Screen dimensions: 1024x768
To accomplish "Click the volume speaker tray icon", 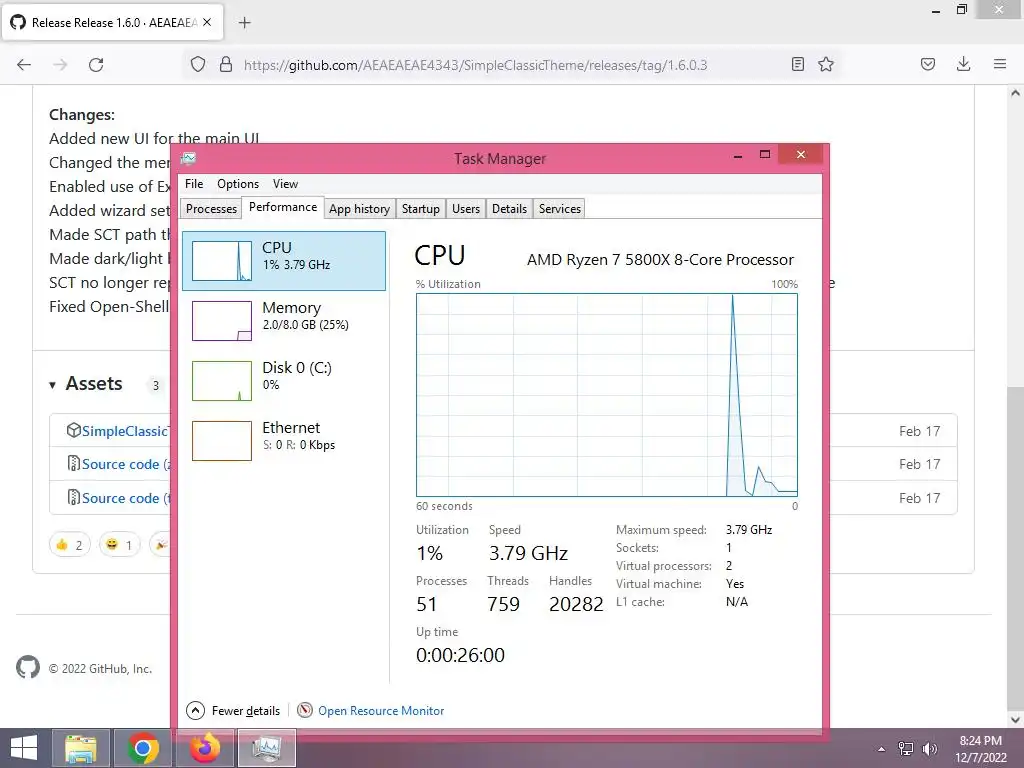I will pos(930,749).
